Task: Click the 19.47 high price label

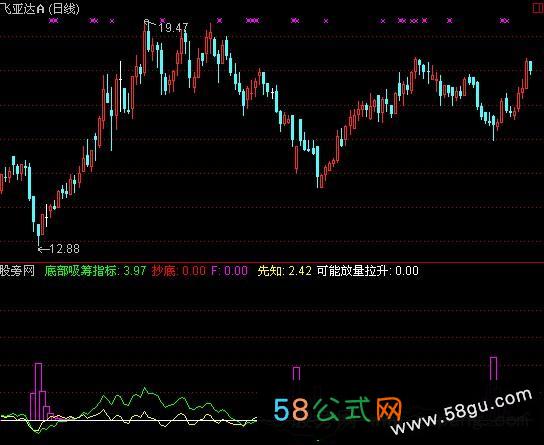Action: 173,28
